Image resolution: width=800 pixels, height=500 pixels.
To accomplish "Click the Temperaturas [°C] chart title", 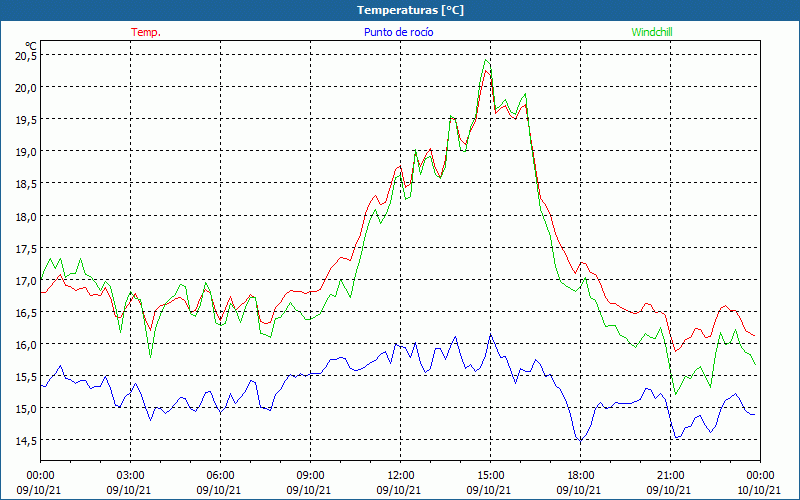I will (410, 10).
